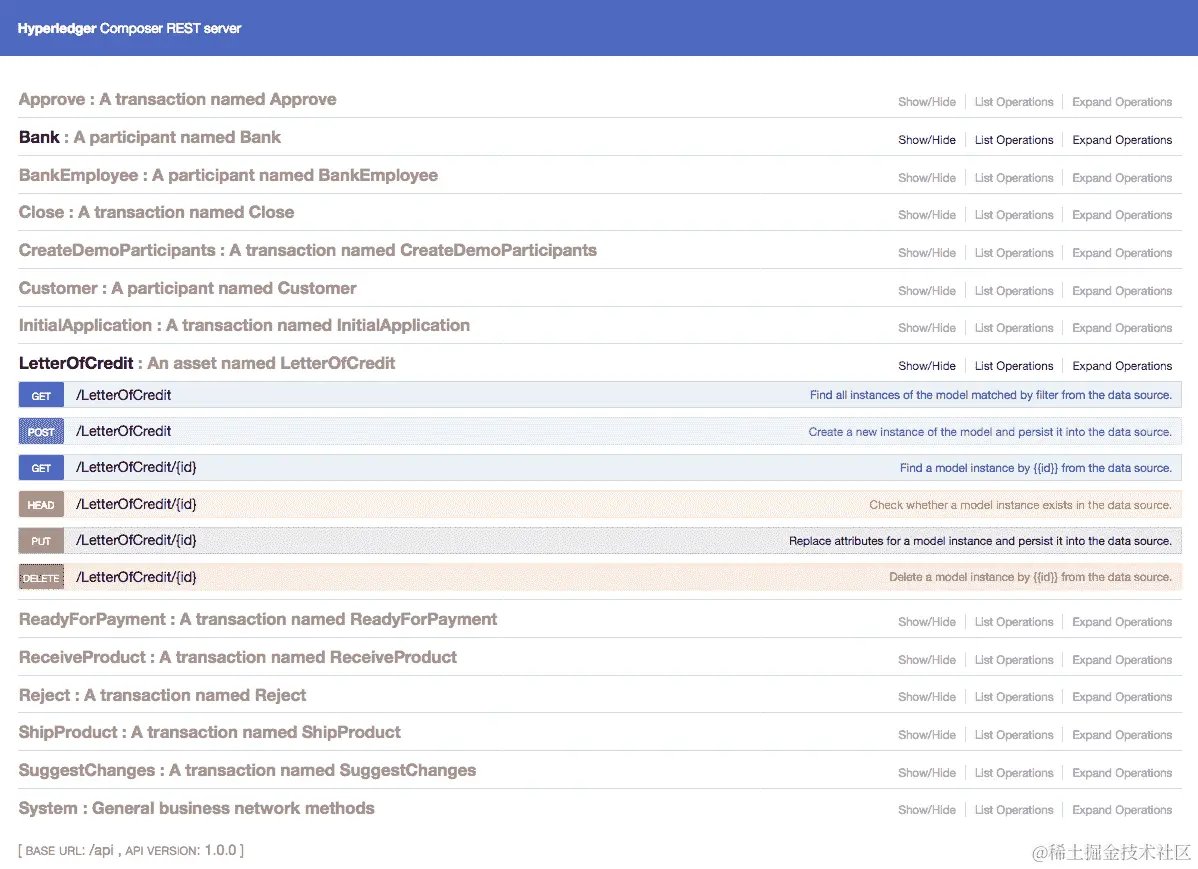Click Show/Hide for LetterOfCredit
This screenshot has height=869, width=1198.
pyautogui.click(x=927, y=366)
